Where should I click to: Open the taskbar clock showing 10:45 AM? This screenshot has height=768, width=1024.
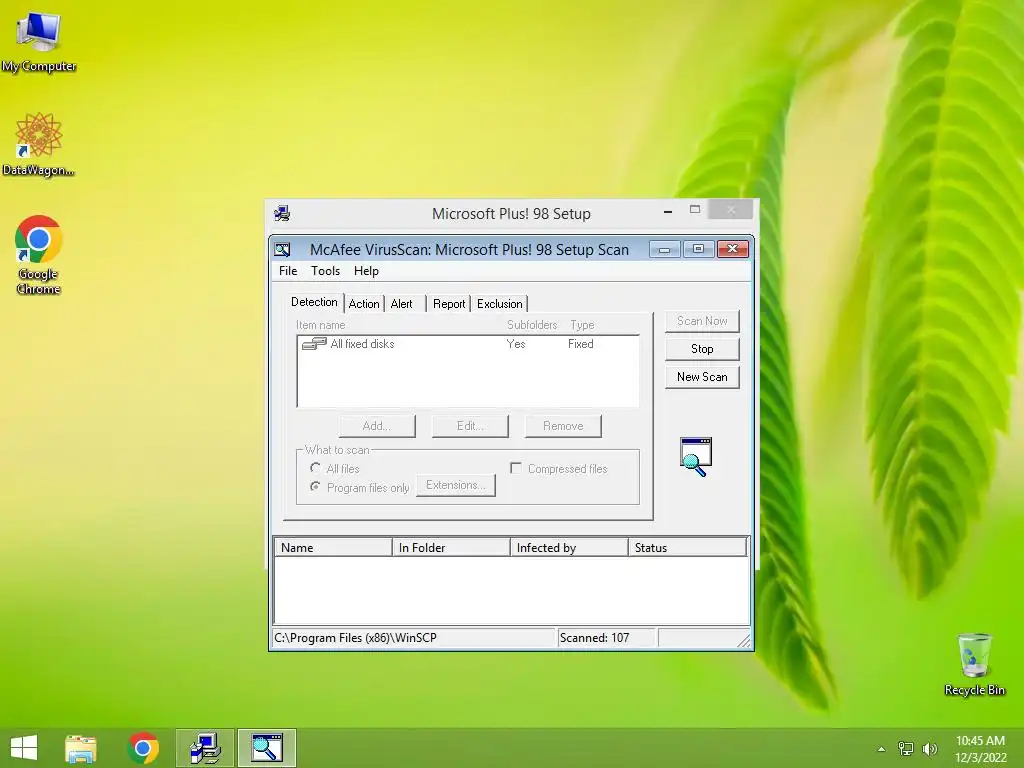(x=980, y=749)
